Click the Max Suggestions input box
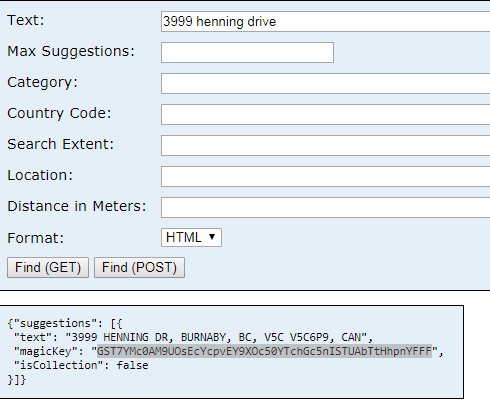Screen dimensions: 490x413 [x=247, y=52]
